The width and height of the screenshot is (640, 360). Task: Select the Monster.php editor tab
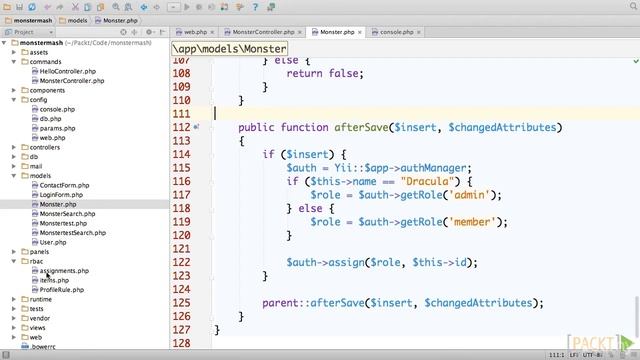point(337,32)
